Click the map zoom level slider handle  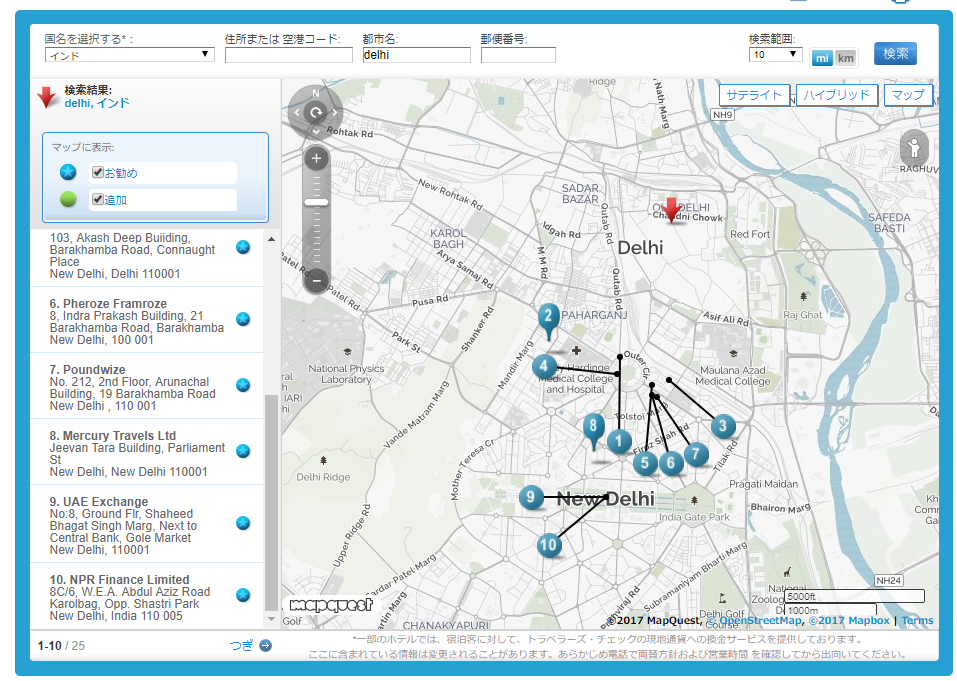(316, 202)
